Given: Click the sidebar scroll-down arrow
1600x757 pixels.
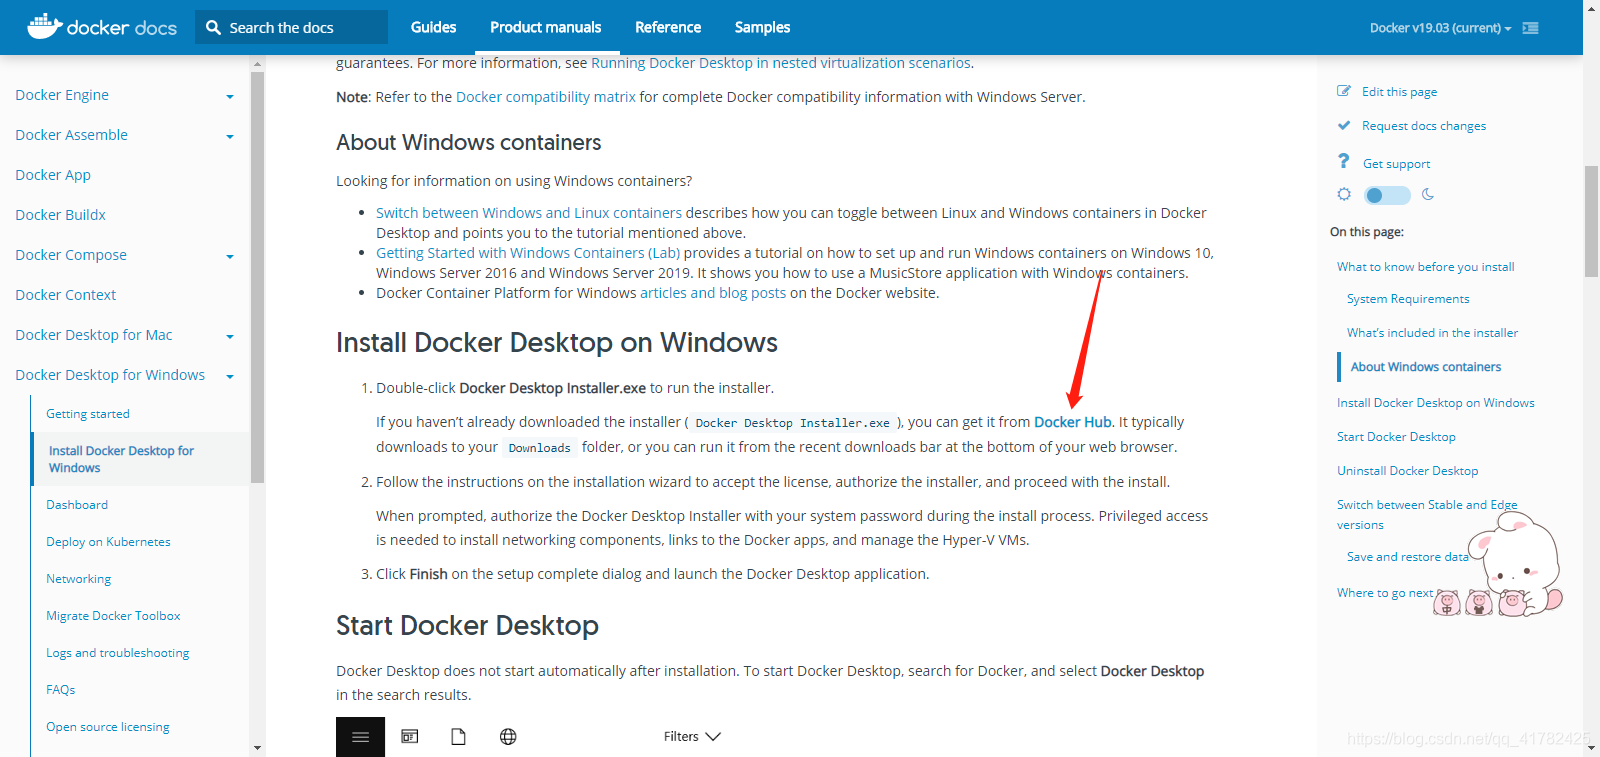Looking at the screenshot, I should (257, 747).
